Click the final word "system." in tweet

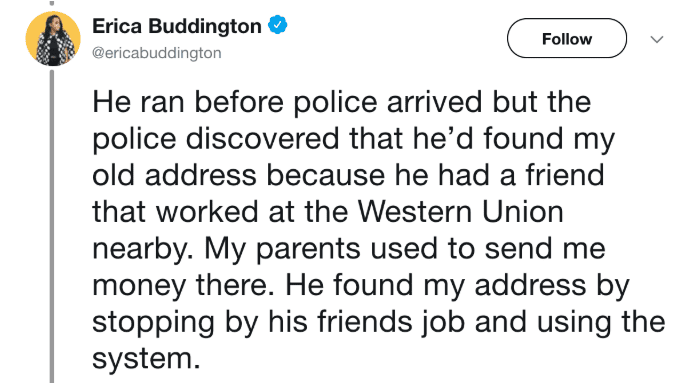coord(146,359)
